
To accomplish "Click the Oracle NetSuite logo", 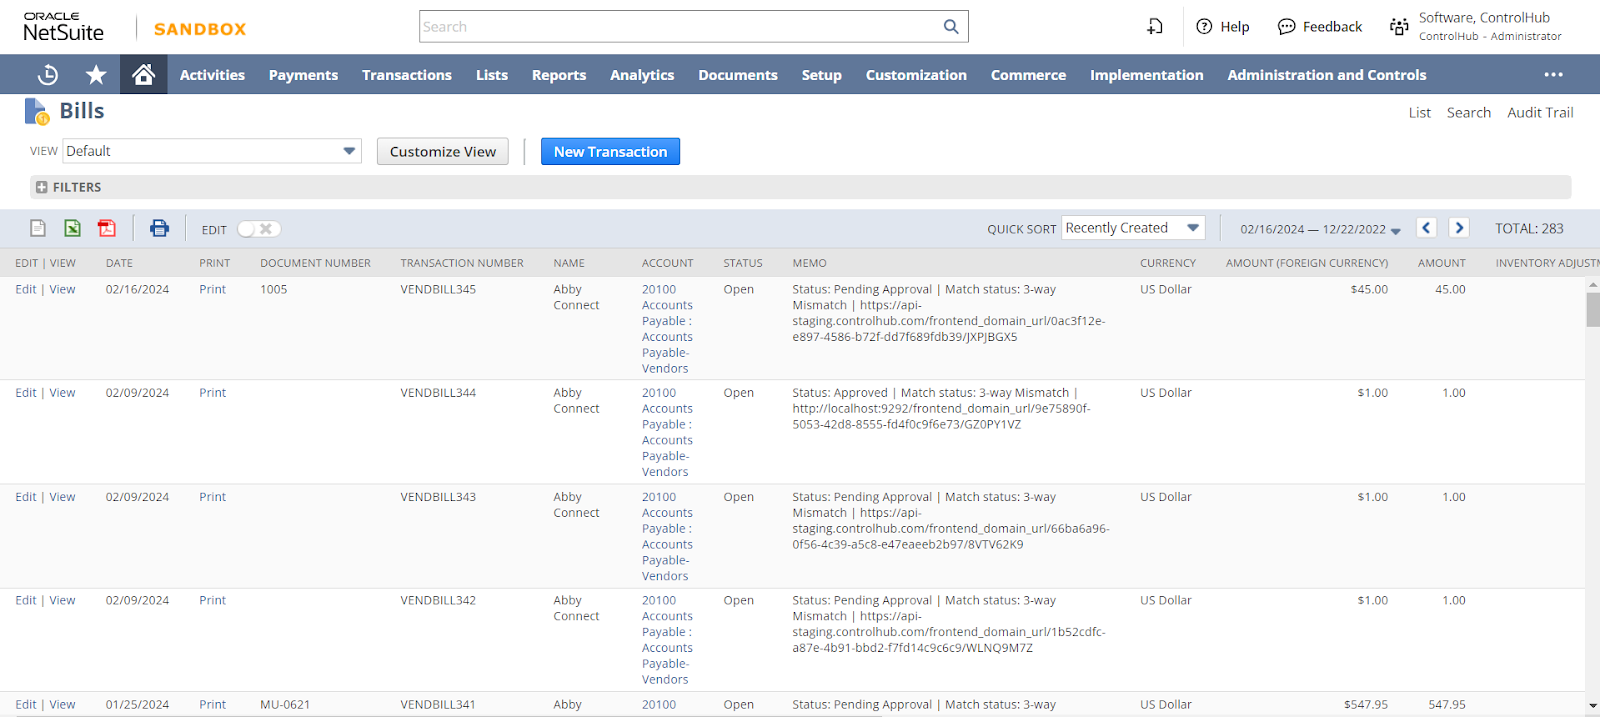I will point(64,27).
